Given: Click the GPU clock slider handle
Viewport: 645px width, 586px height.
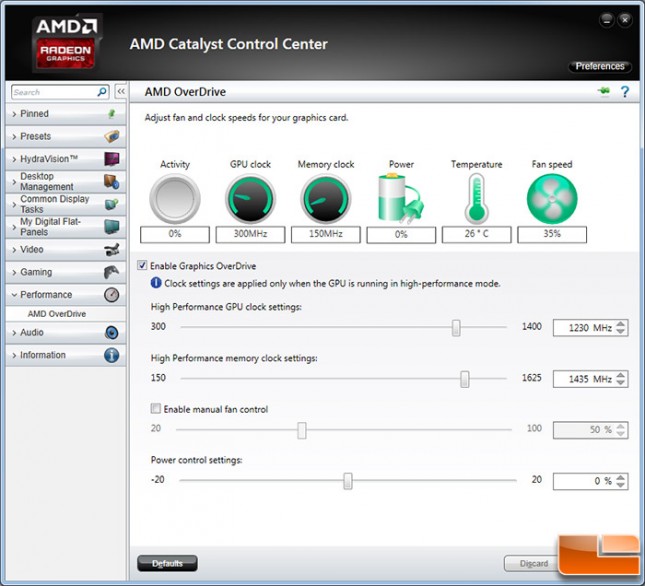Looking at the screenshot, I should tap(456, 328).
